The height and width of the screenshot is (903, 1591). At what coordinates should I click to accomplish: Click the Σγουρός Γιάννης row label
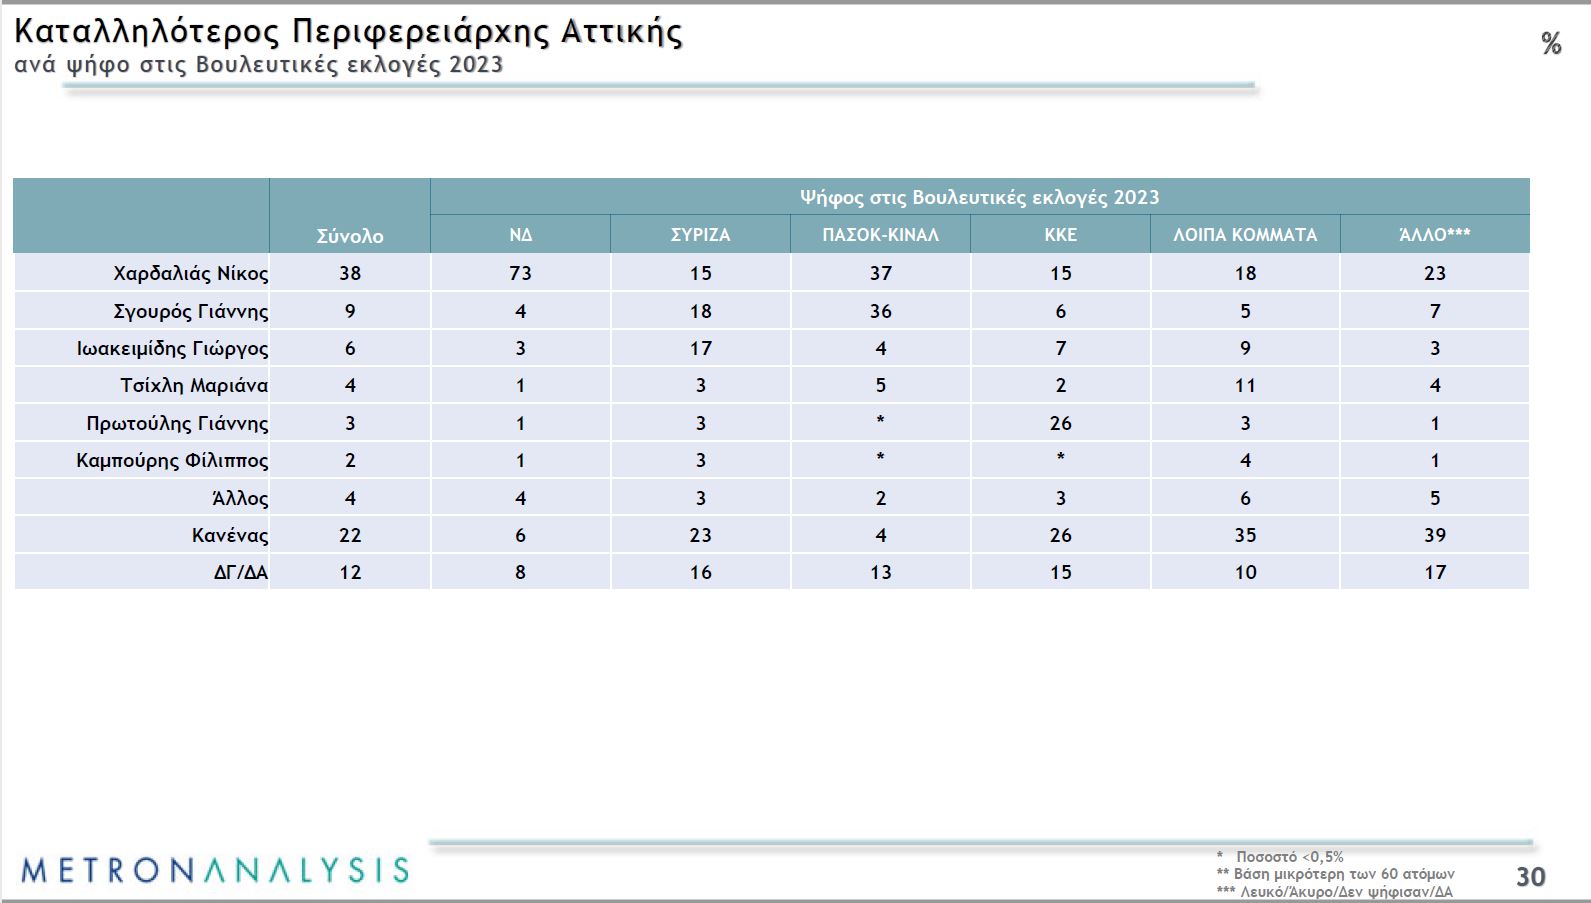point(190,311)
